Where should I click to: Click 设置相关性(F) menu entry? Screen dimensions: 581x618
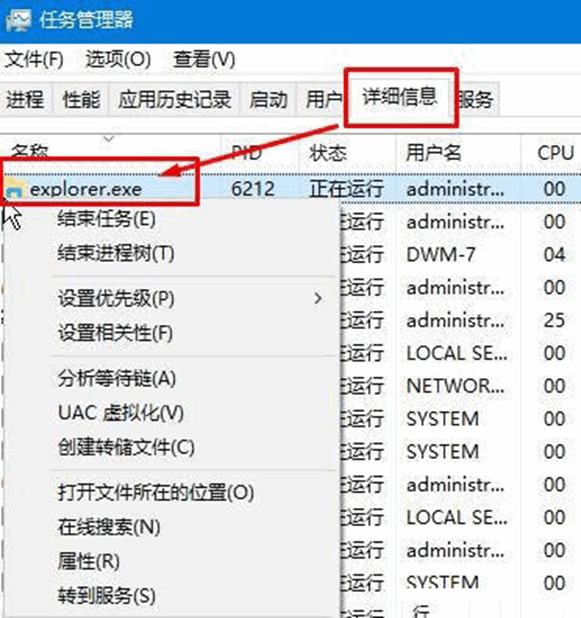115,333
